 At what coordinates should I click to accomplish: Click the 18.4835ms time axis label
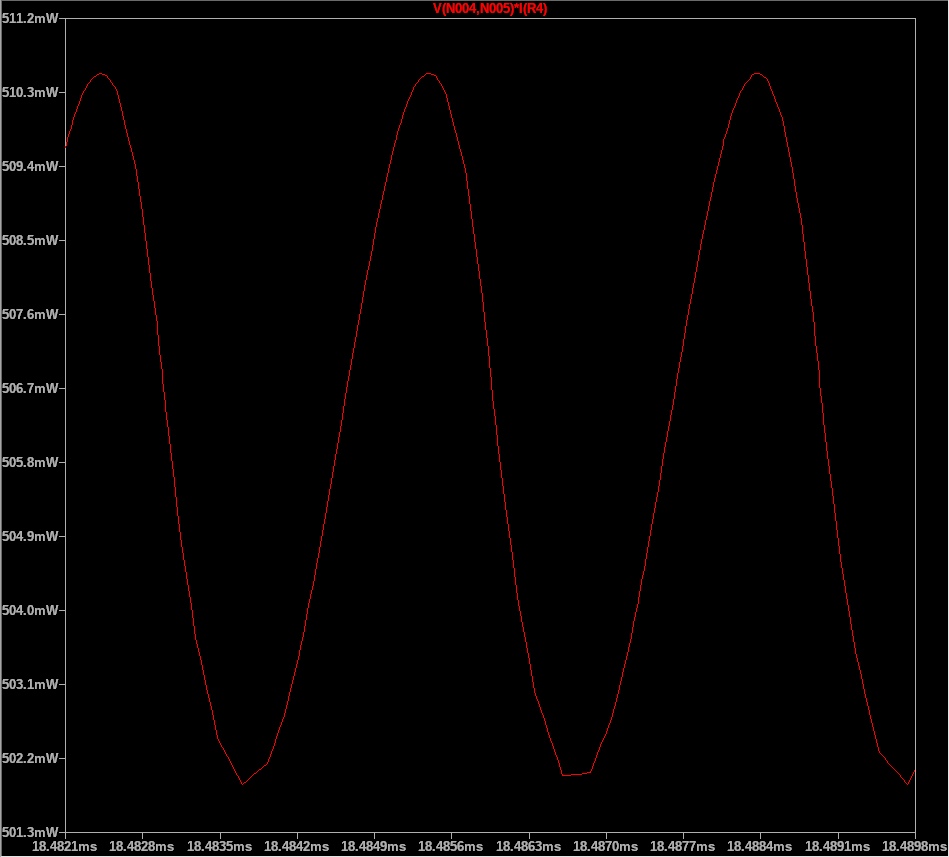click(x=219, y=846)
